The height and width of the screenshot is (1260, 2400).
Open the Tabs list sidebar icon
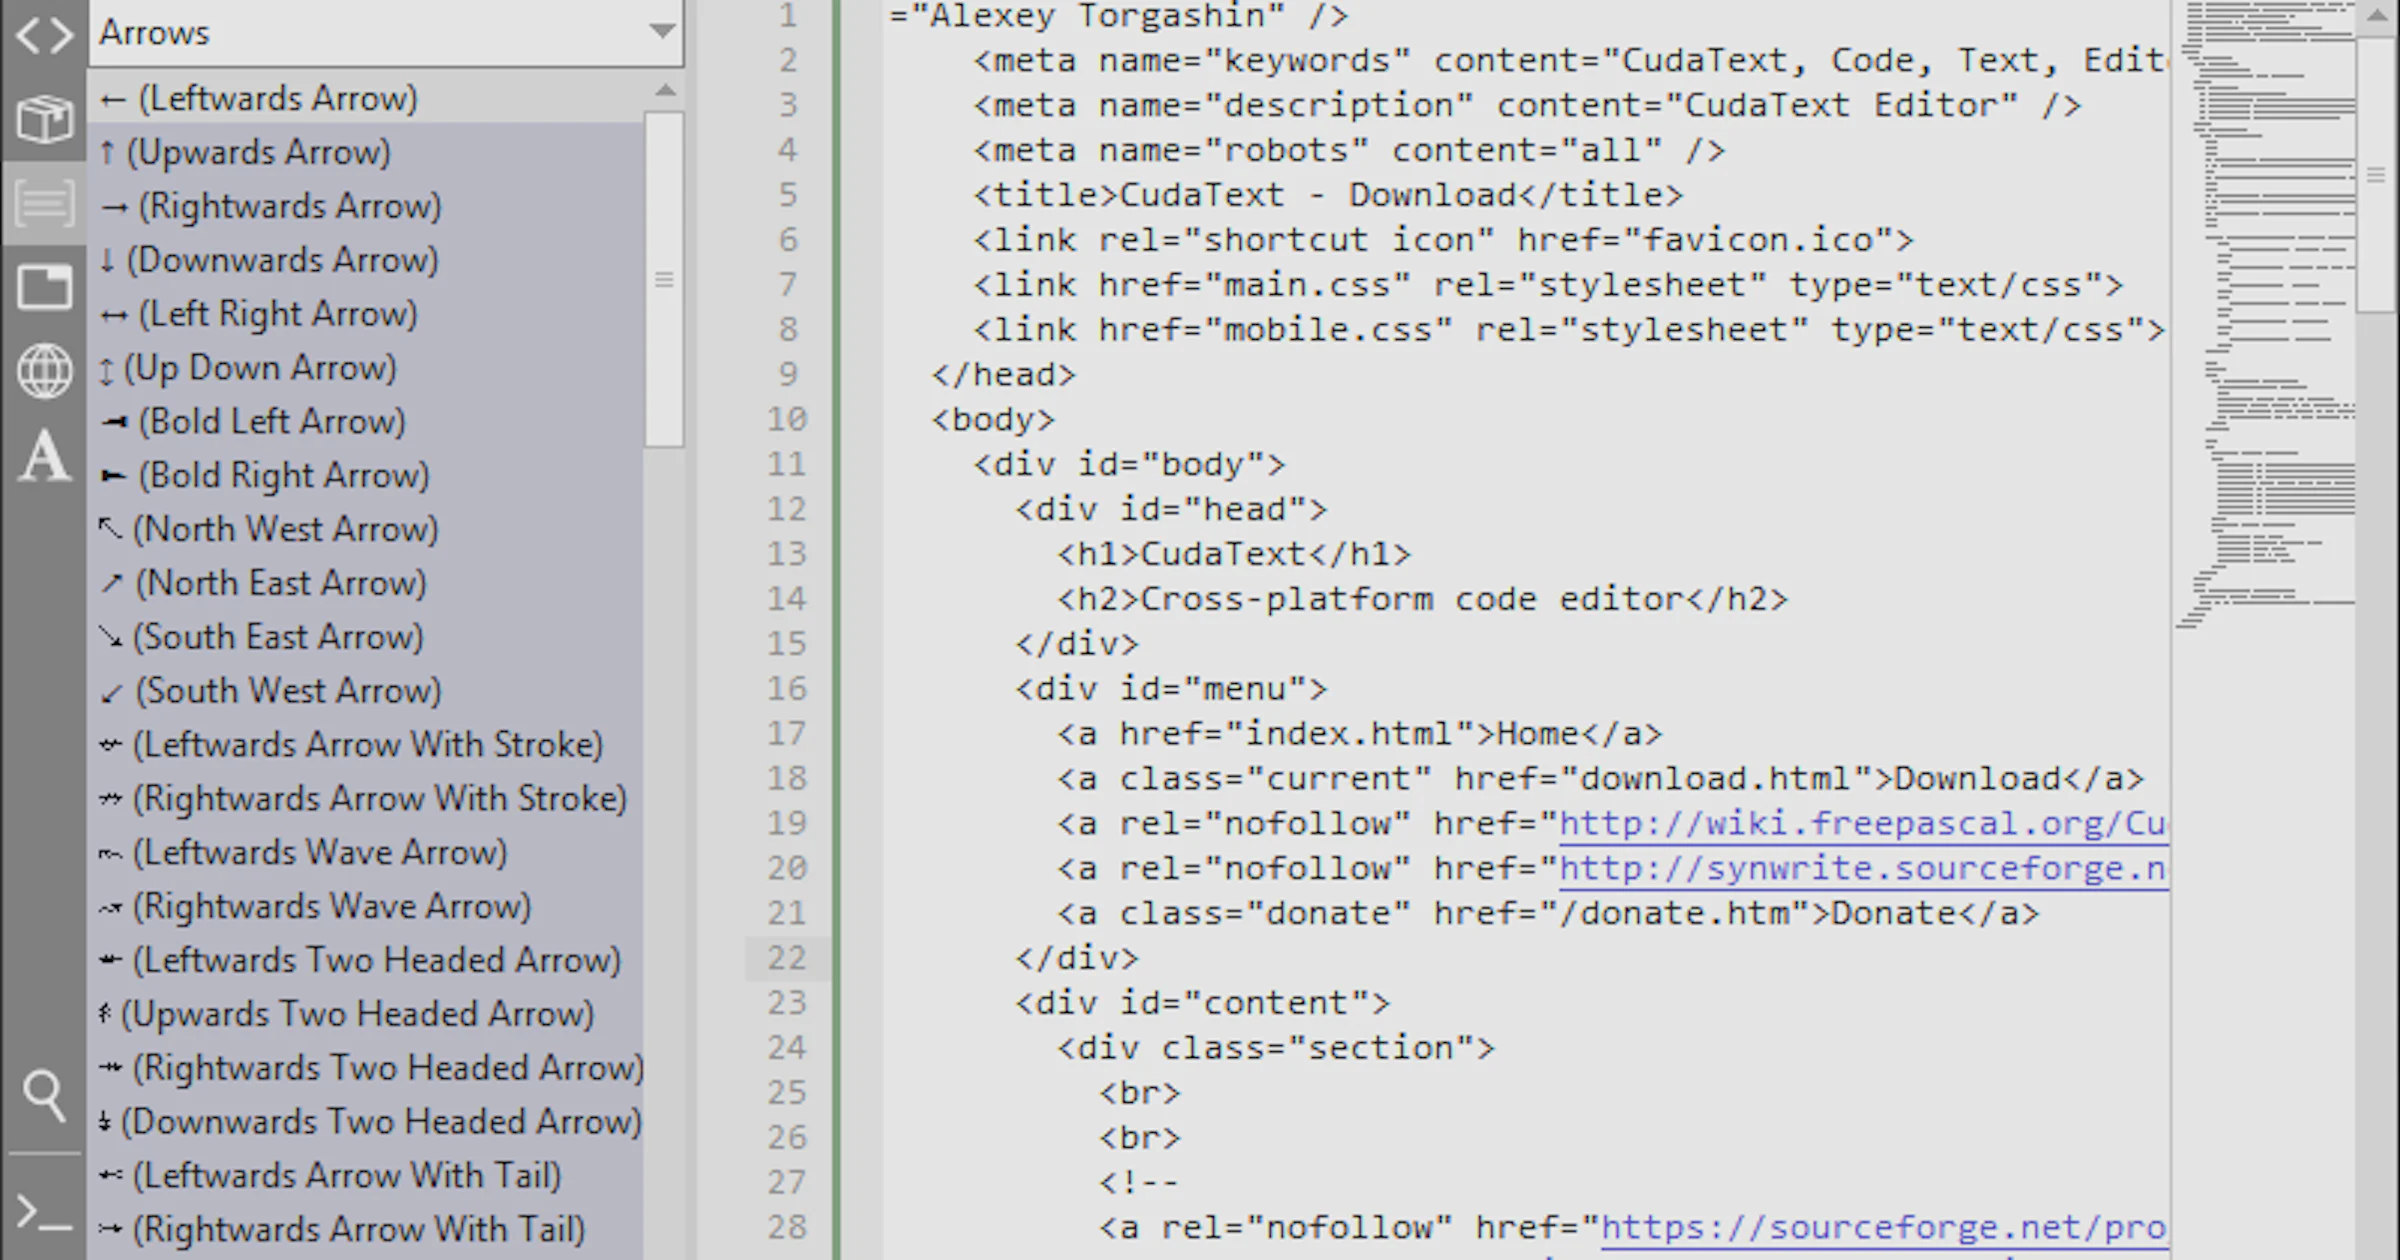tap(44, 287)
